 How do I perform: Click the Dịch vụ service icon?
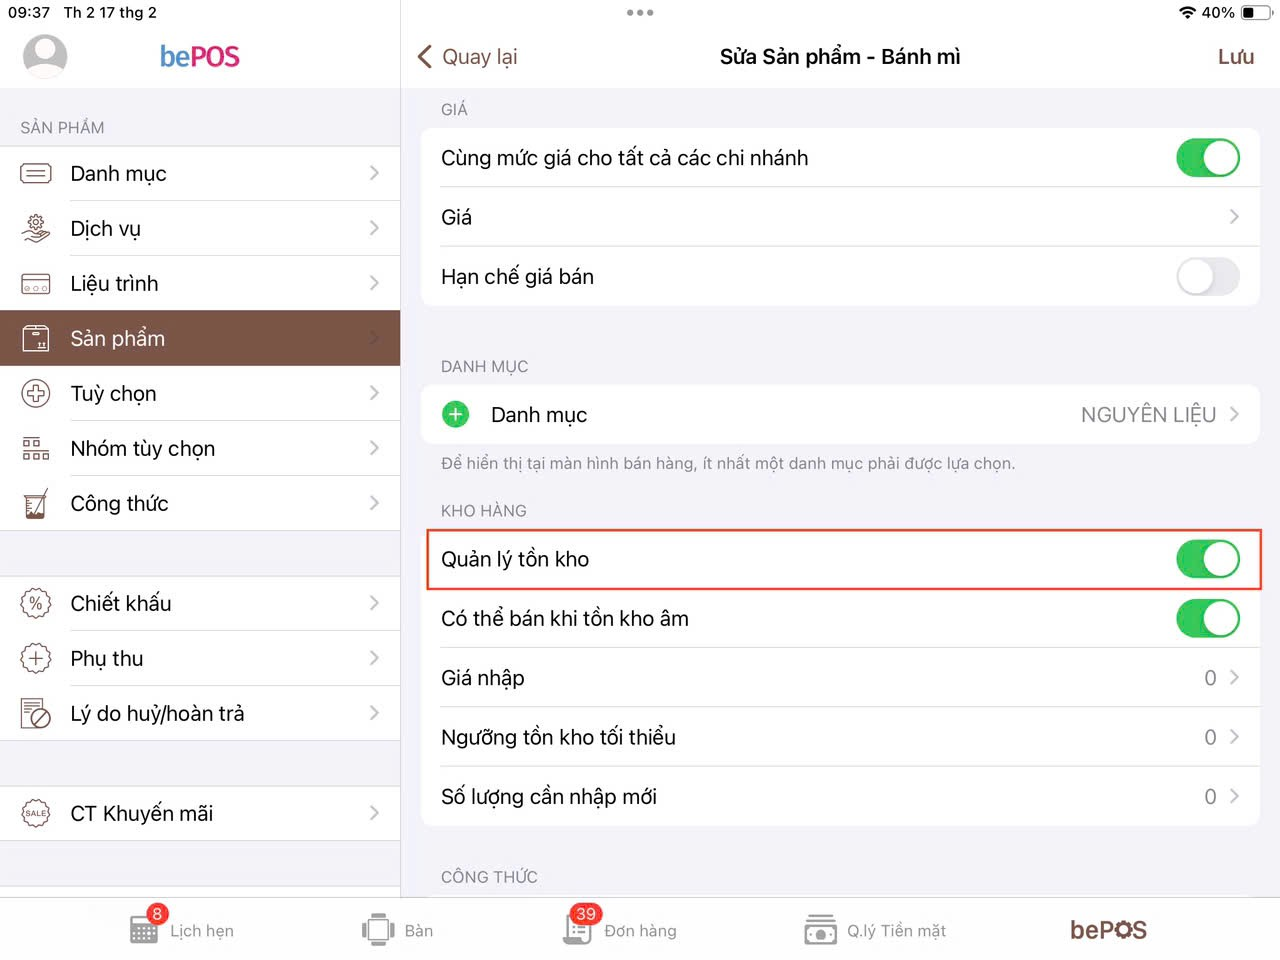tap(36, 229)
